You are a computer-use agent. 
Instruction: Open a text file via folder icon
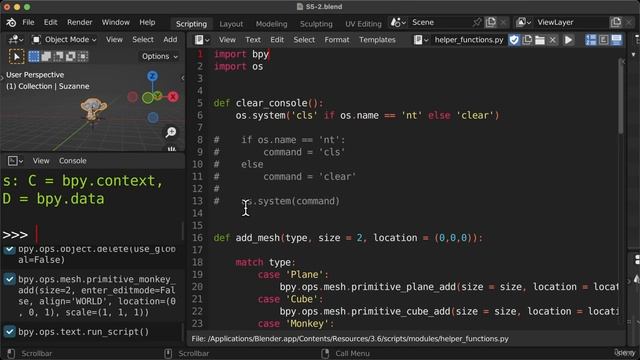(x=540, y=40)
